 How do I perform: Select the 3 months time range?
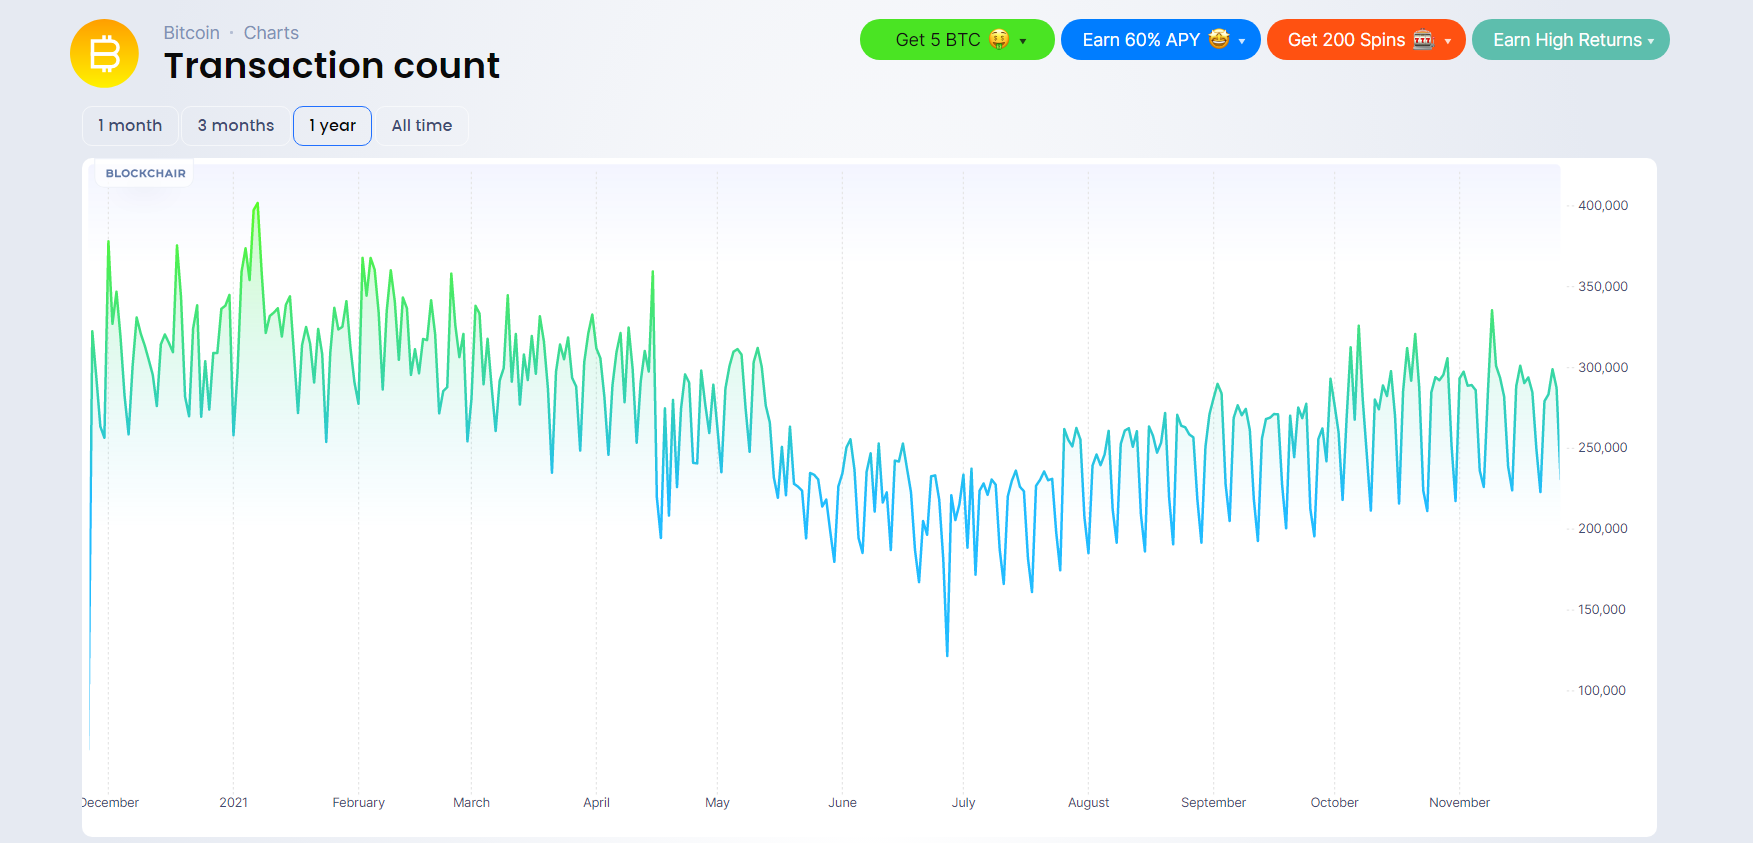pyautogui.click(x=236, y=126)
